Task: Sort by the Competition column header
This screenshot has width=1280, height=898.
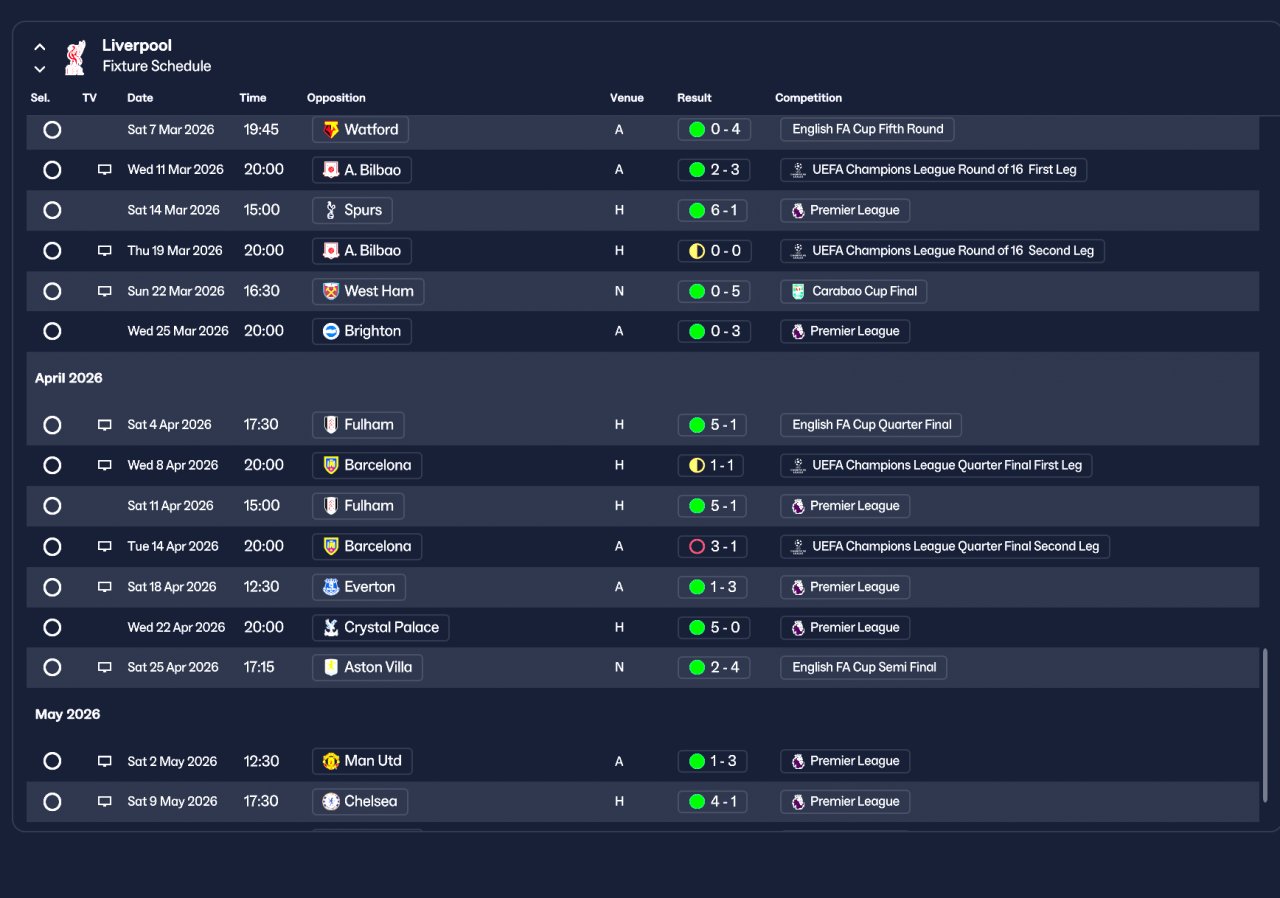Action: tap(808, 98)
